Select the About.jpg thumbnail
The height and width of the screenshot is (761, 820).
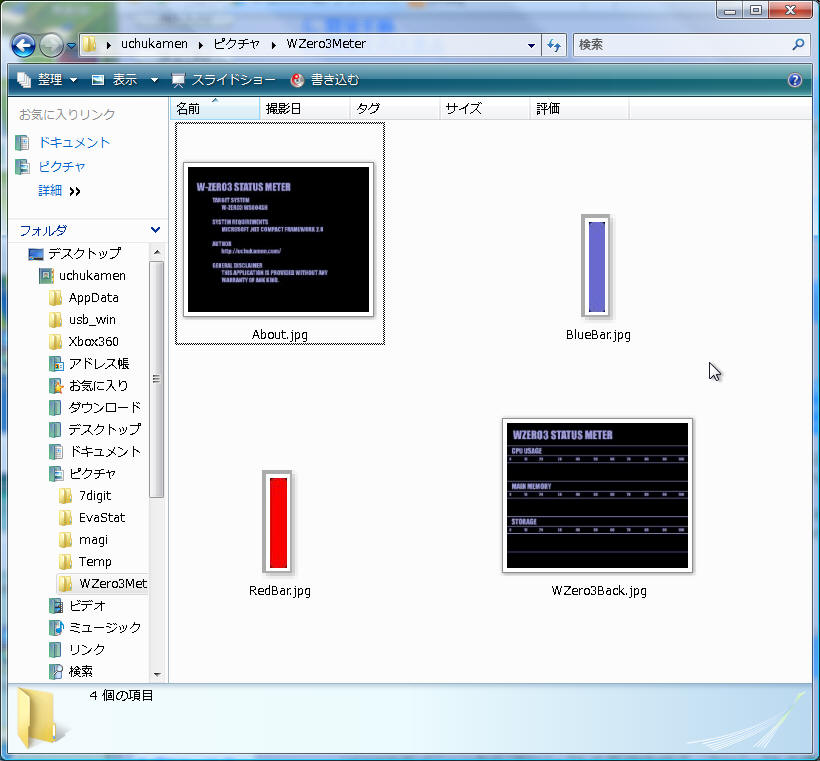pyautogui.click(x=279, y=240)
